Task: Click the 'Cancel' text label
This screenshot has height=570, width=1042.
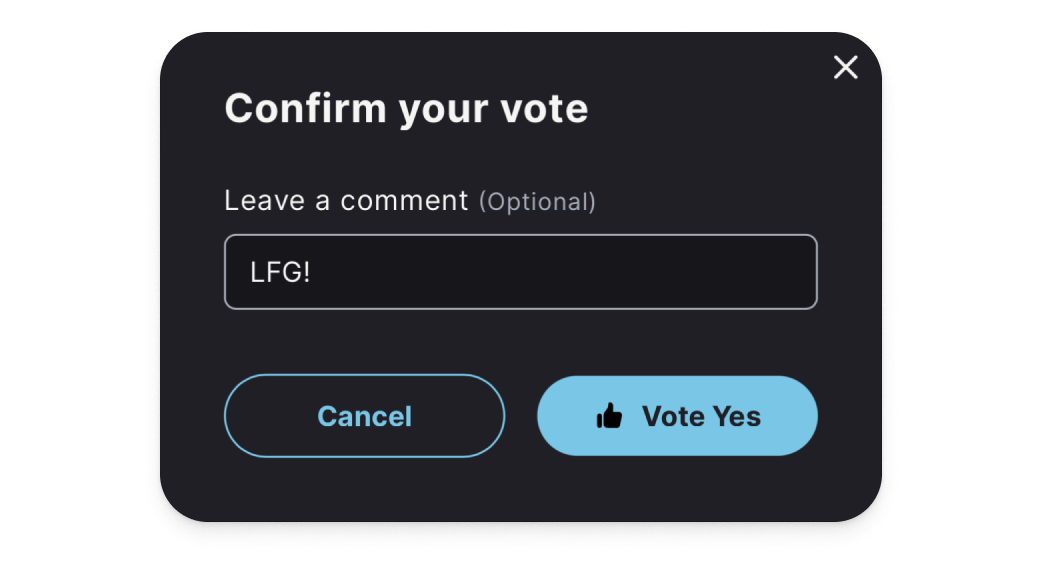Action: point(364,416)
